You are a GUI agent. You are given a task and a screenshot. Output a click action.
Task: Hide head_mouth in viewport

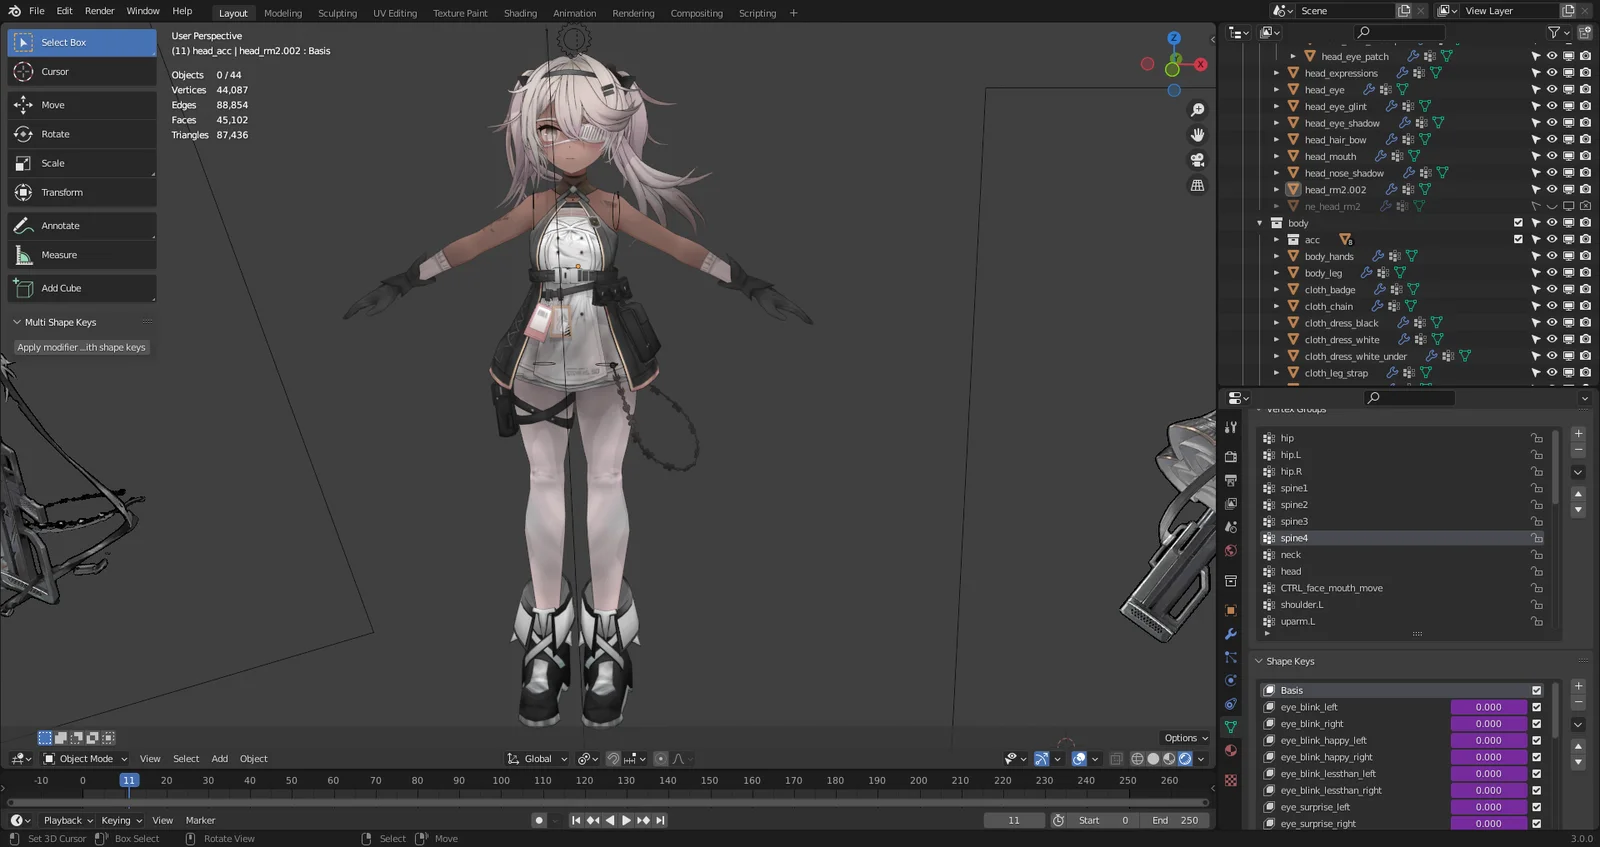pyautogui.click(x=1552, y=156)
